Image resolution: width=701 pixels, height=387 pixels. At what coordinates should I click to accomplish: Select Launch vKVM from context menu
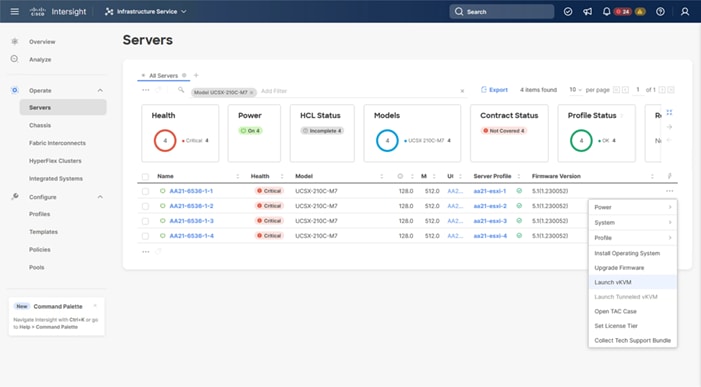[632, 282]
